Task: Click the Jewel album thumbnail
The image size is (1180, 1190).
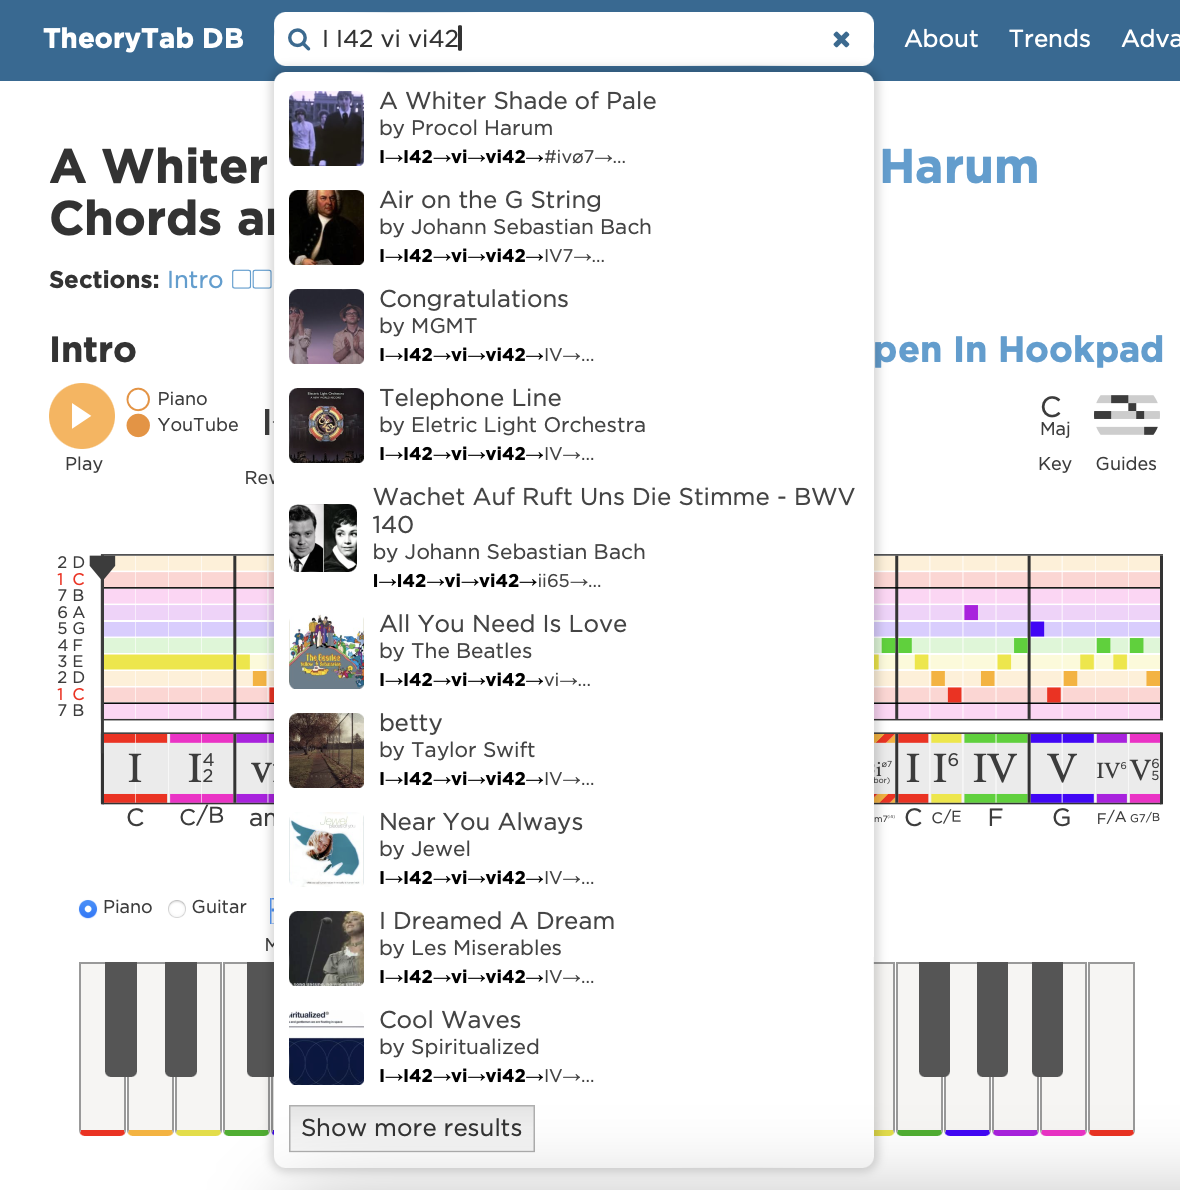Action: point(326,849)
